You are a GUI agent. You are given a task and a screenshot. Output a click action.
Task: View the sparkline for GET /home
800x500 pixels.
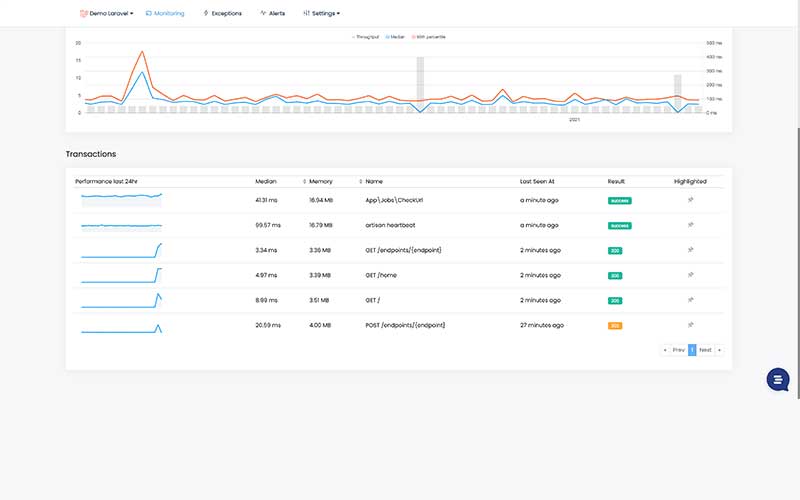click(121, 275)
